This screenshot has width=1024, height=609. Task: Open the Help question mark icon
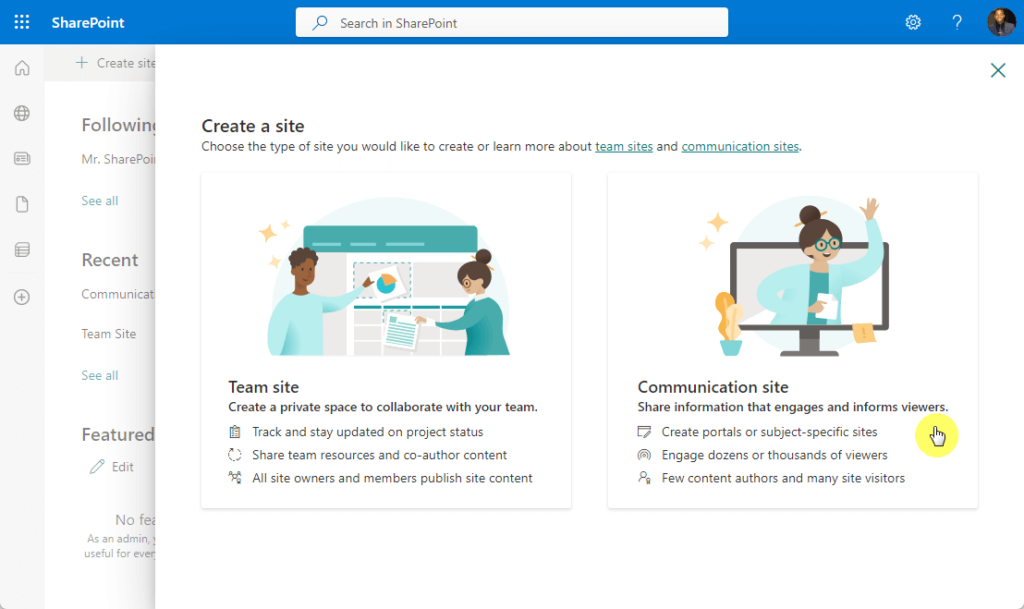point(957,22)
